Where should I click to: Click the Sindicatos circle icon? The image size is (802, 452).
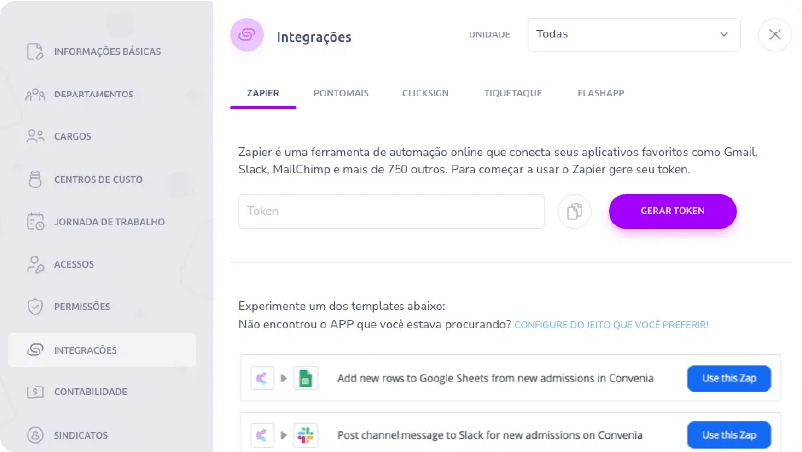tap(35, 435)
